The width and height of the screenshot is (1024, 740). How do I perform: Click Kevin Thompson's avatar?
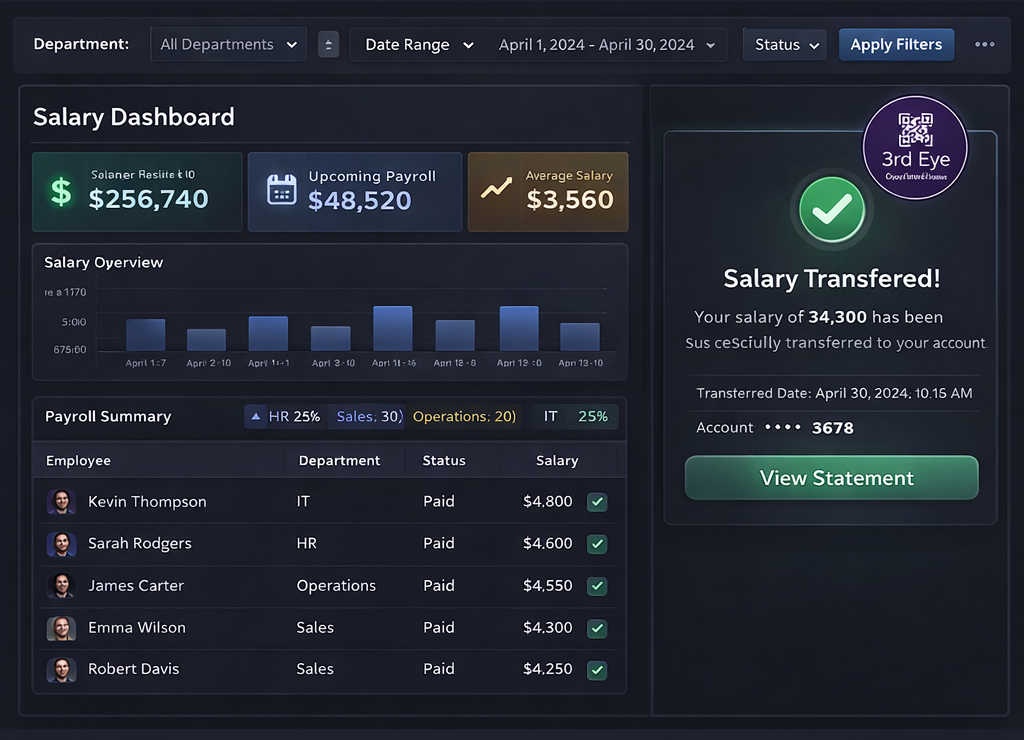(x=61, y=502)
